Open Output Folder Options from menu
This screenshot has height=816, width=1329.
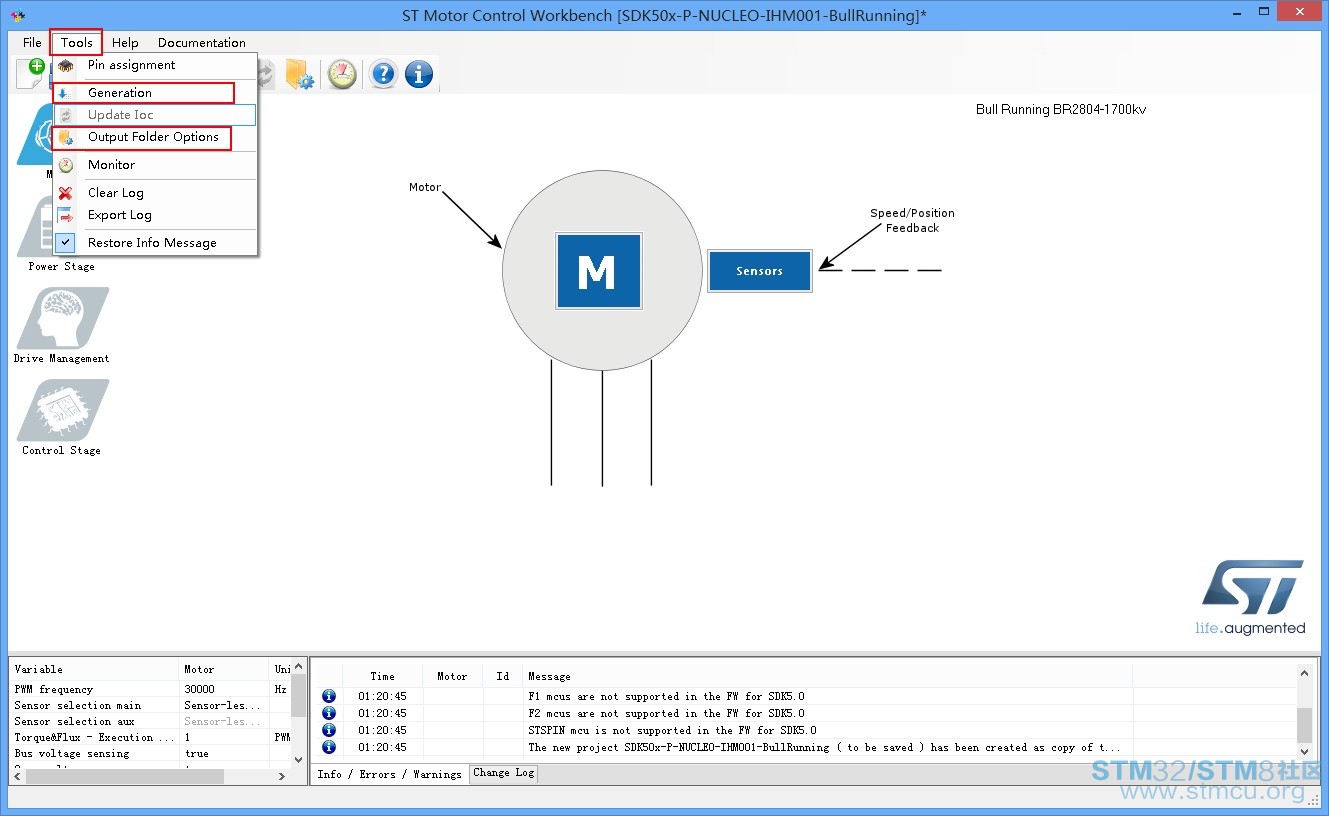point(155,137)
